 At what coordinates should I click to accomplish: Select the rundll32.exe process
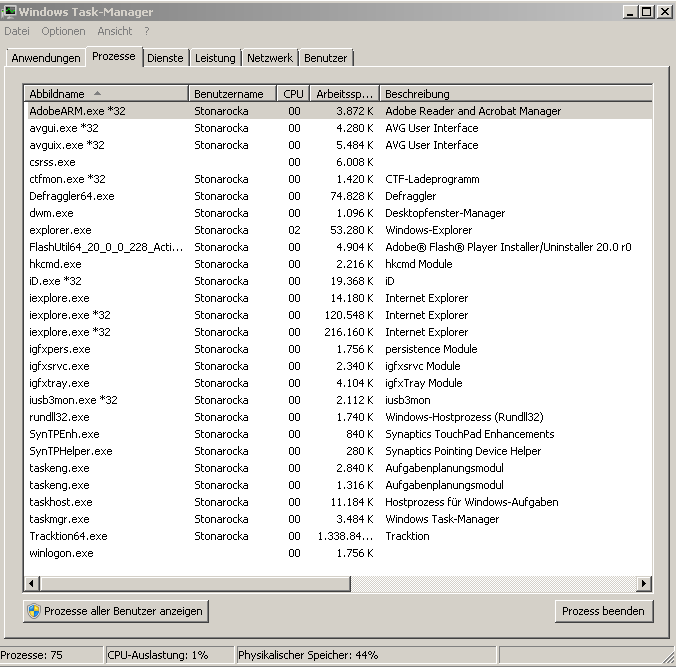pyautogui.click(x=338, y=417)
